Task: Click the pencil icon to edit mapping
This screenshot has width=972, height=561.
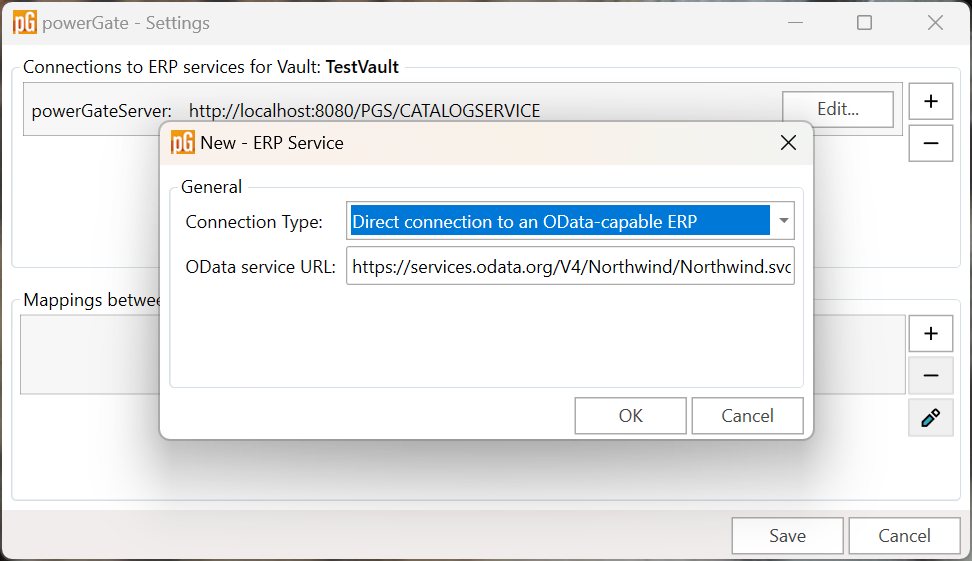Action: click(x=930, y=418)
